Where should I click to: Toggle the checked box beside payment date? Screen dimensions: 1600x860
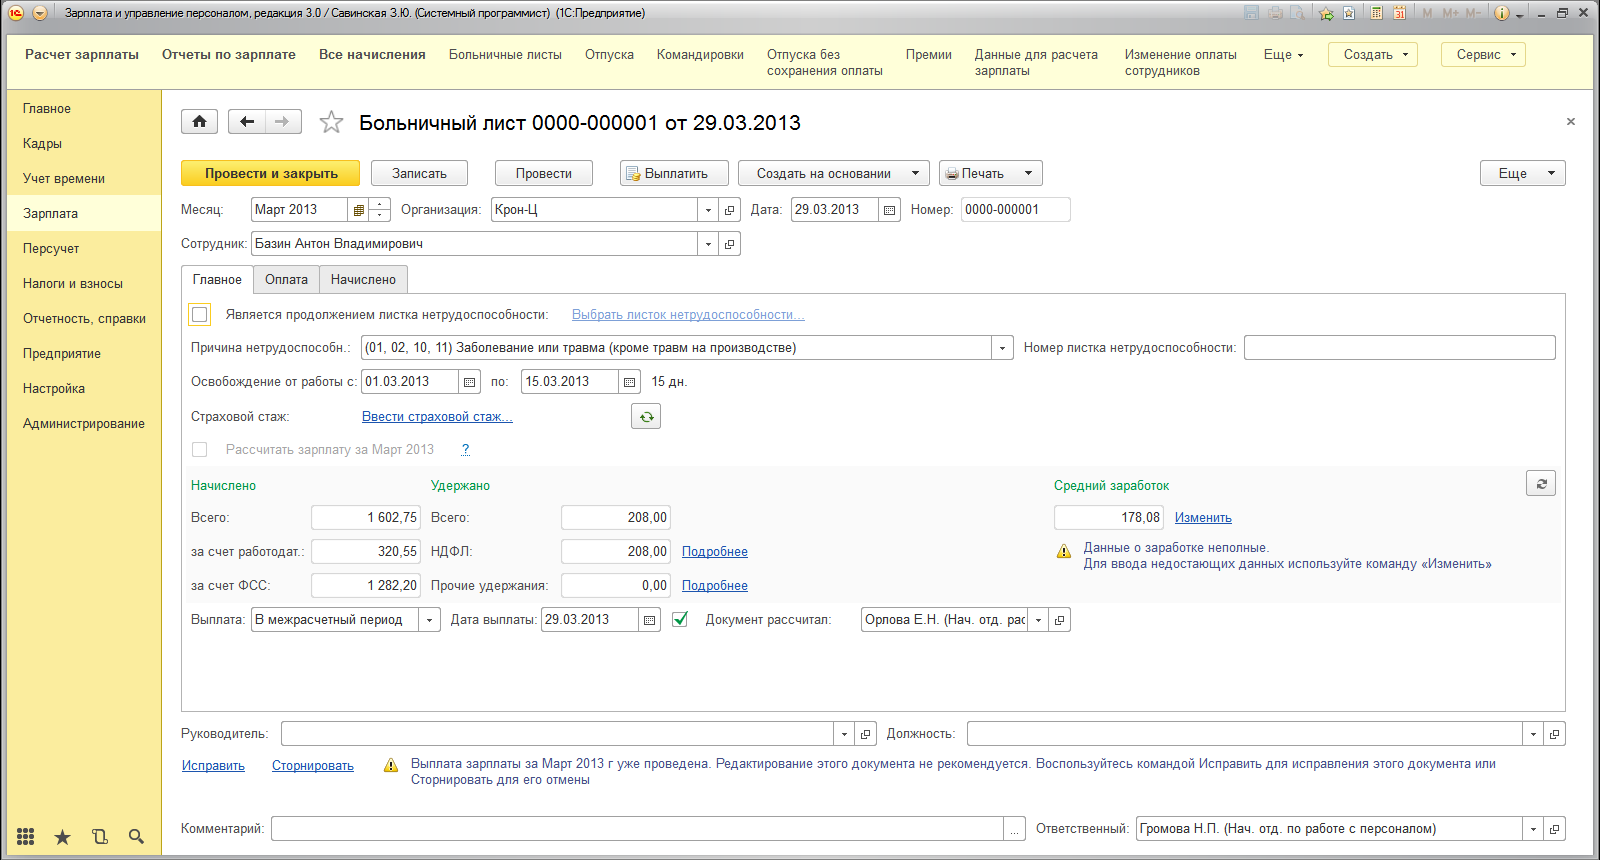[680, 619]
